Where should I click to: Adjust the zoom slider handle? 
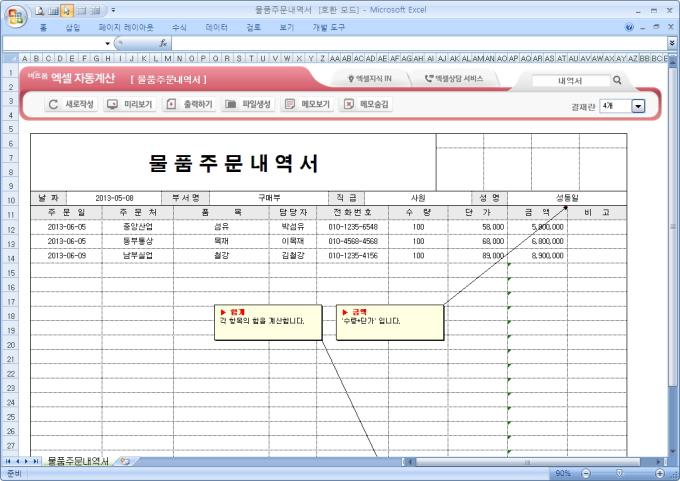click(619, 473)
